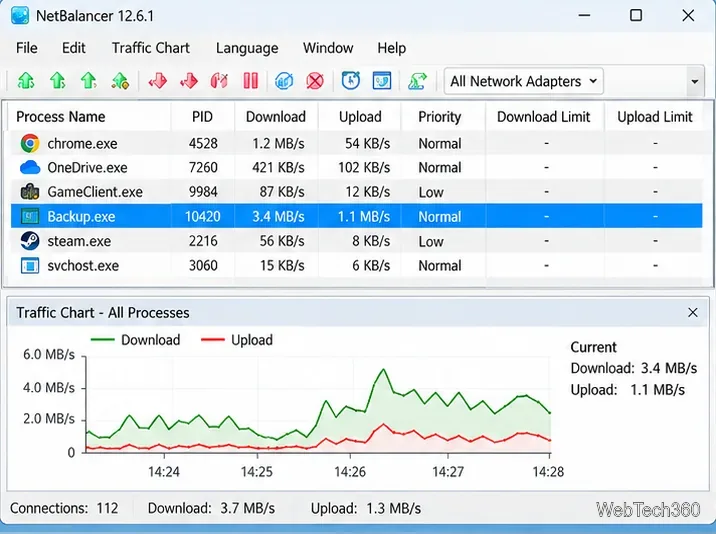Click the 14:26 time axis label
The image size is (716, 534).
pos(350,471)
